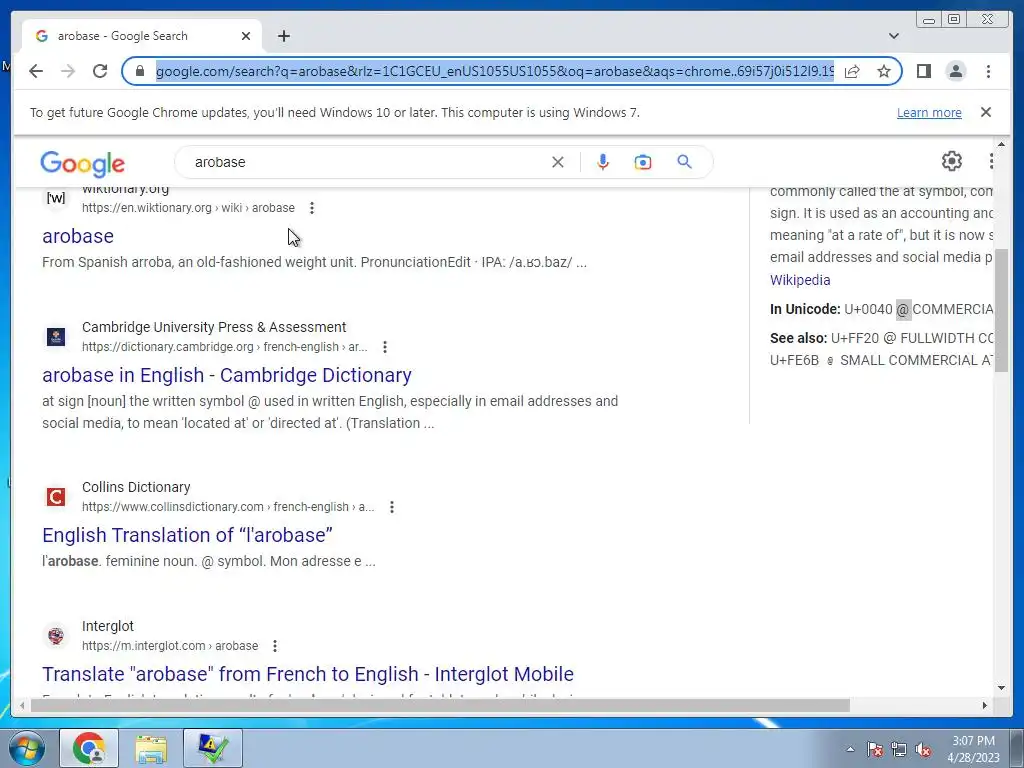Bookmark this tab with the star icon
The width and height of the screenshot is (1024, 768).
click(884, 71)
